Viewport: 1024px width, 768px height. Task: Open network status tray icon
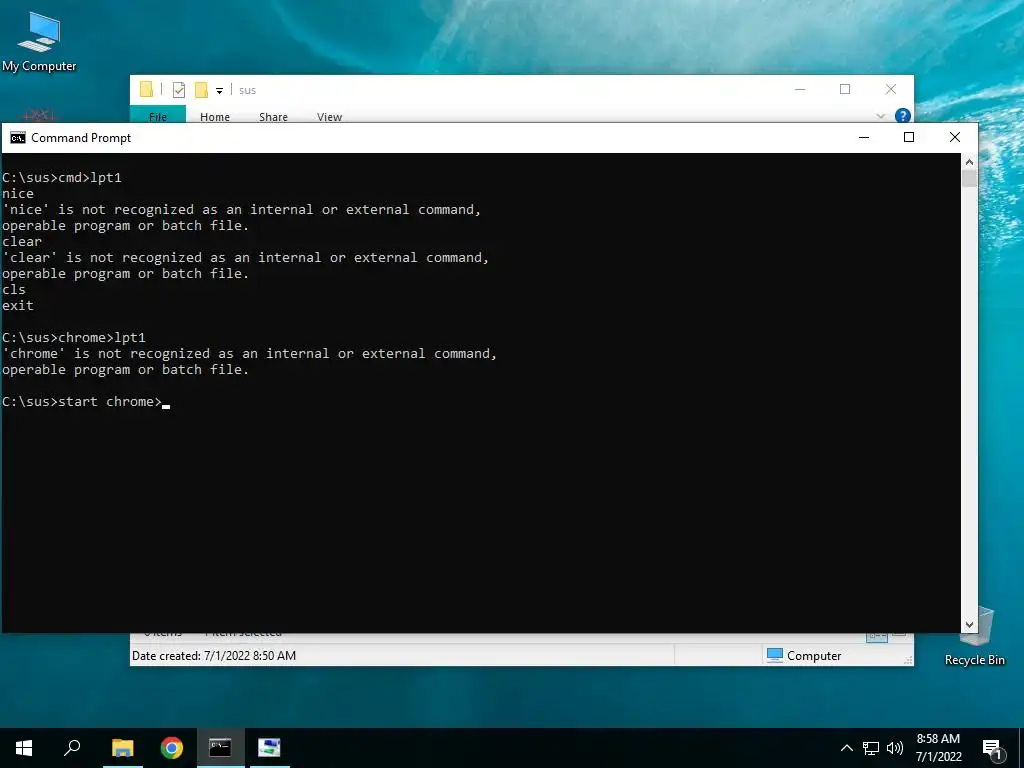(x=871, y=748)
